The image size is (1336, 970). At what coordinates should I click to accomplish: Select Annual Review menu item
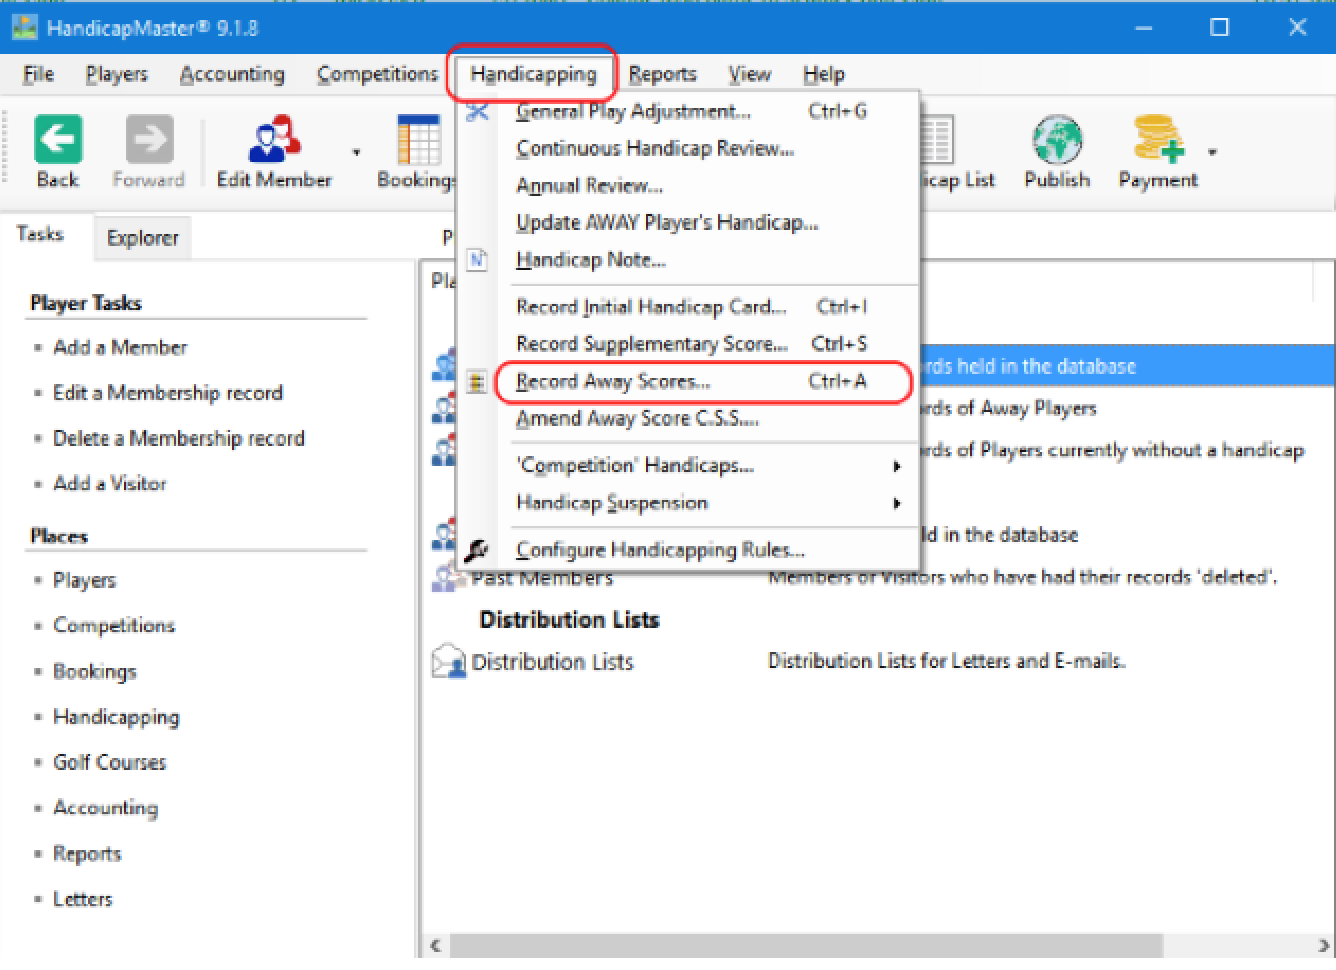688,186
